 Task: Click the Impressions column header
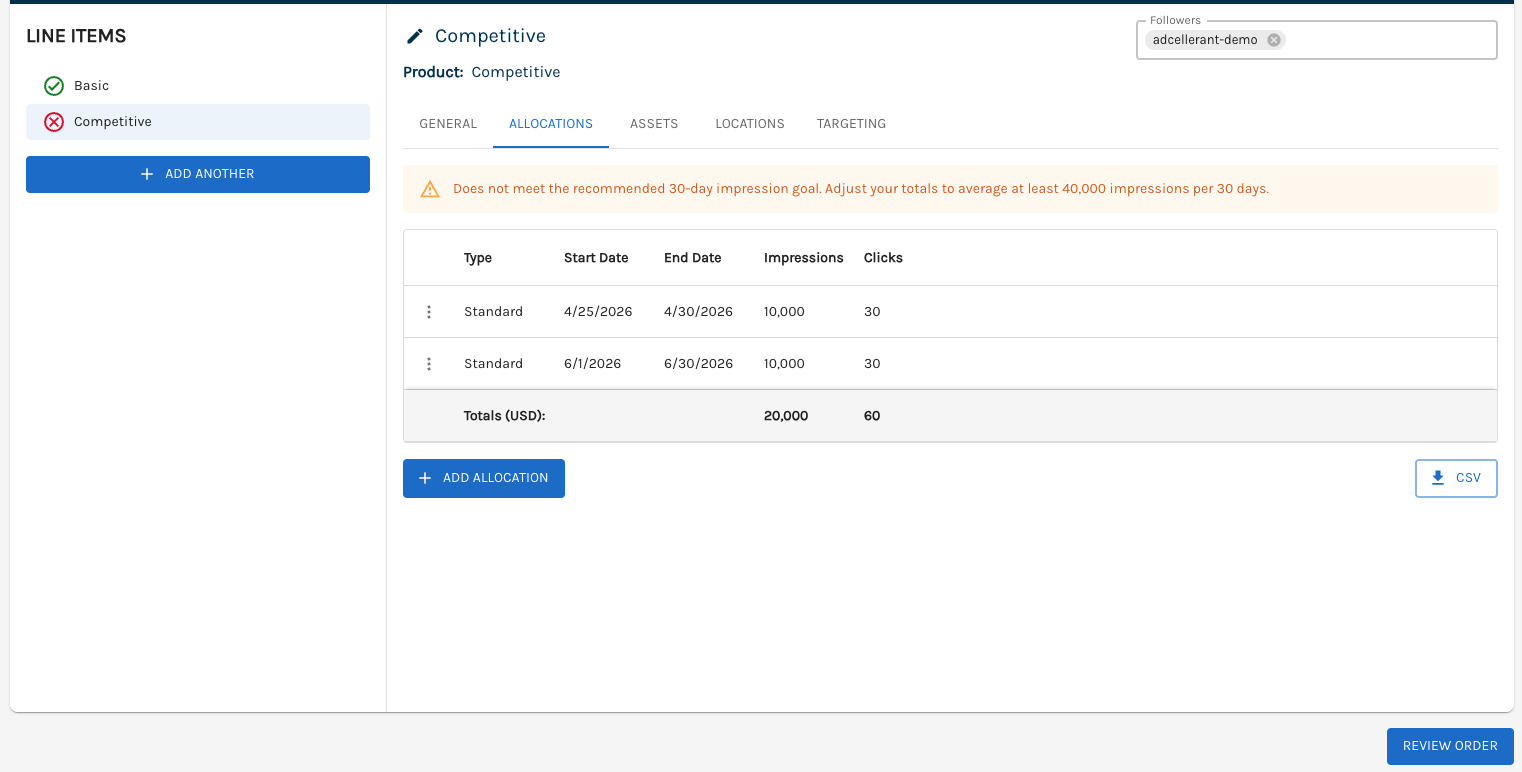click(x=804, y=258)
